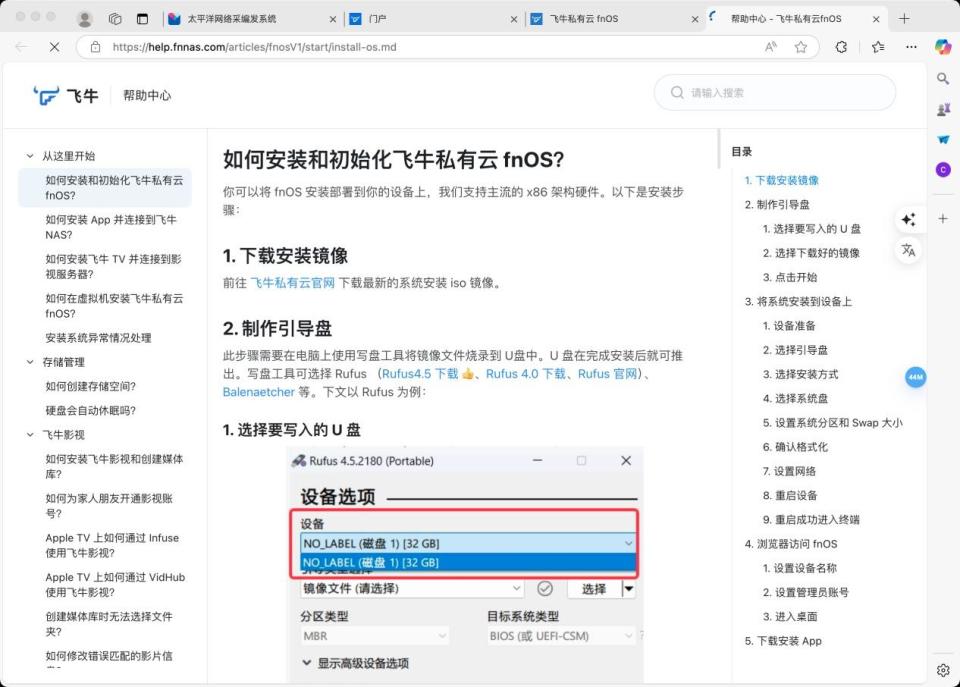The height and width of the screenshot is (687, 960).
Task: Open the Collections icon in the toolbar
Action: 878,46
